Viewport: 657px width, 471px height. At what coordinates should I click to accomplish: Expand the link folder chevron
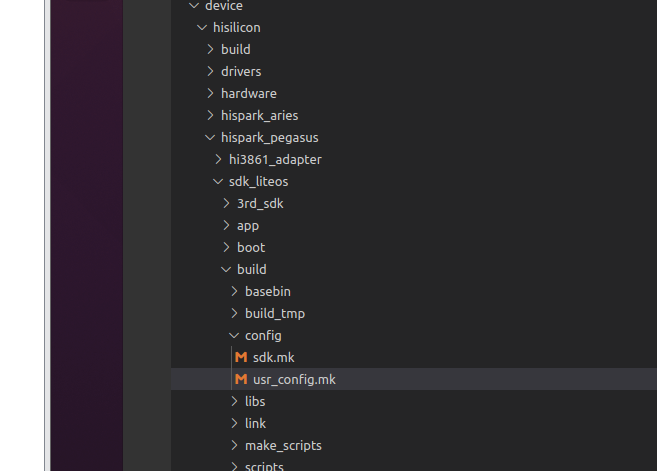click(x=234, y=424)
